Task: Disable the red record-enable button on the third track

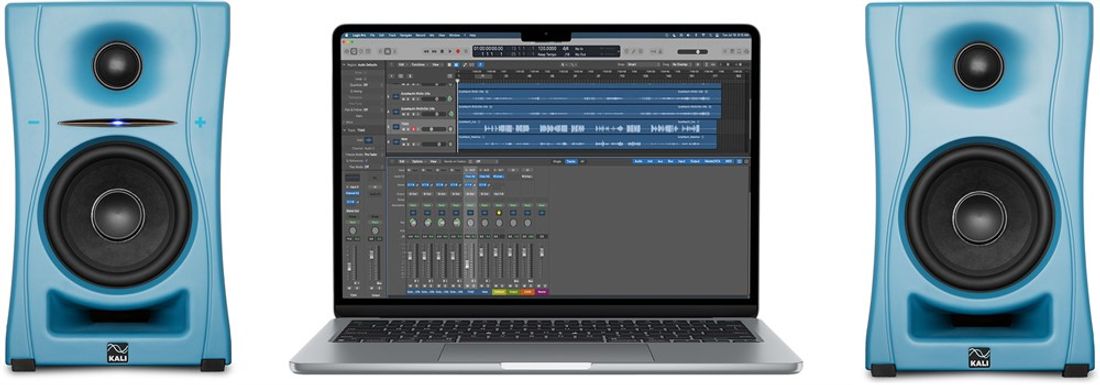Action: pos(413,129)
